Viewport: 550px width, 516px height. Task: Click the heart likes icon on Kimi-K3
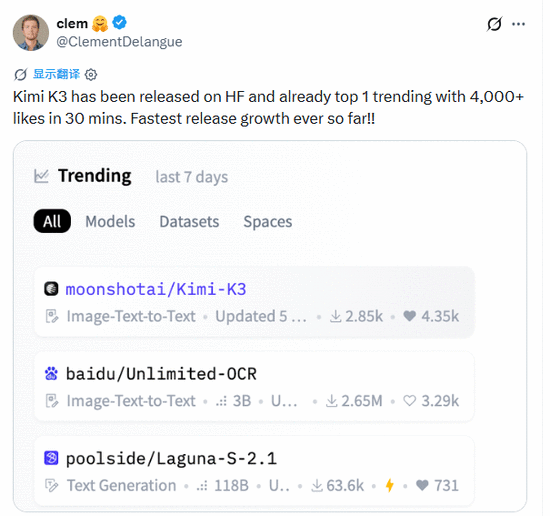click(x=409, y=316)
